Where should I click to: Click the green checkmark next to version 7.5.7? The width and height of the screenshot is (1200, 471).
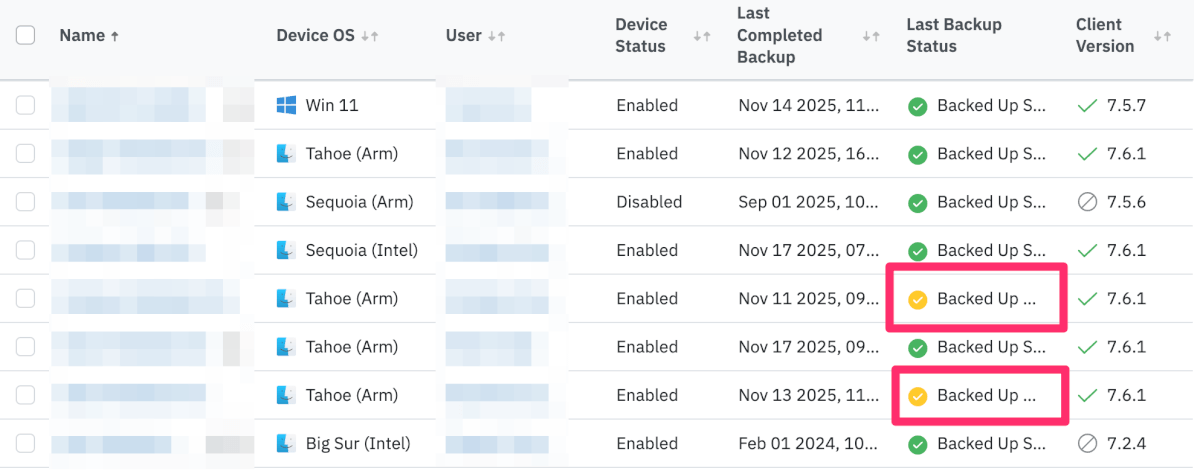(1088, 105)
